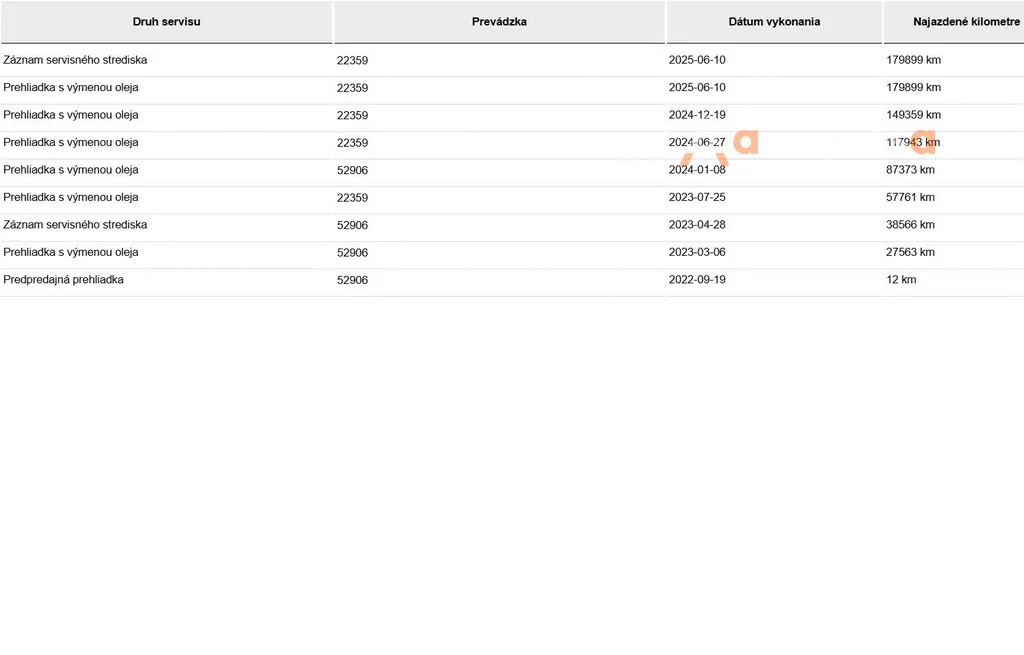Select Prehliadka s výmenou oleja at 179899 km

[71, 88]
